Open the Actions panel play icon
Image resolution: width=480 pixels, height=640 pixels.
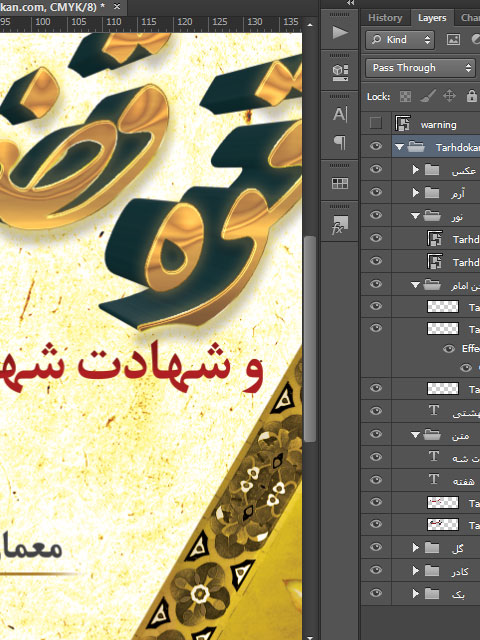click(x=340, y=32)
